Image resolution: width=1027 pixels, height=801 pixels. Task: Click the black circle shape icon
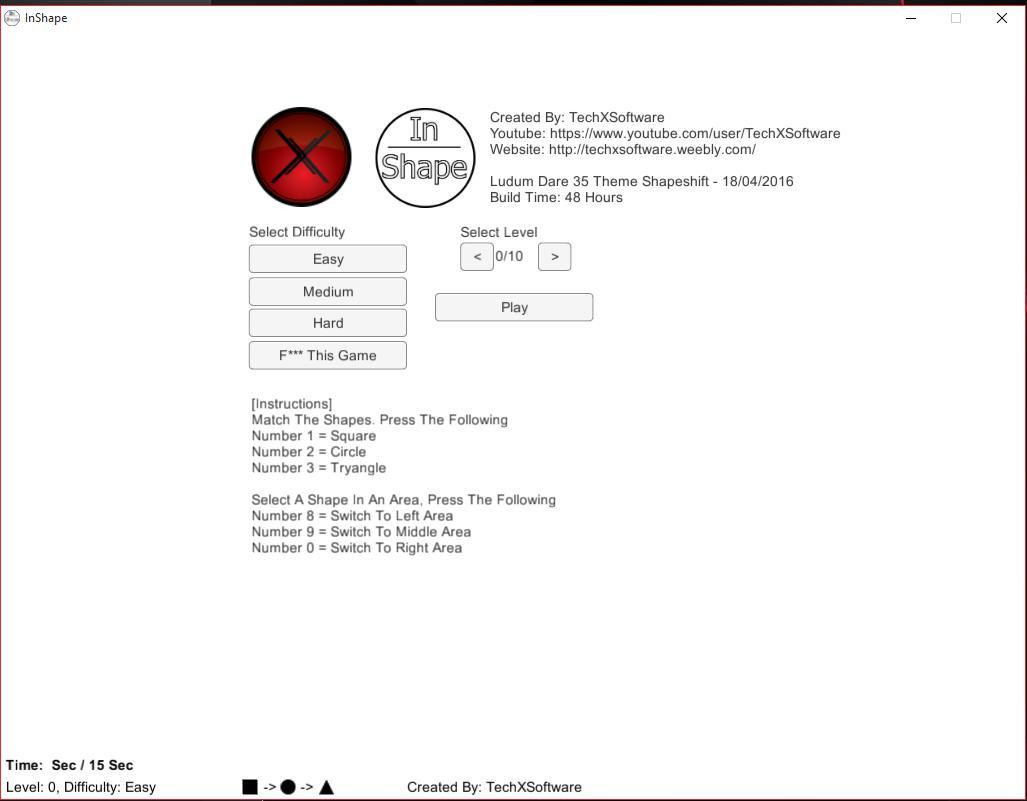coord(288,787)
